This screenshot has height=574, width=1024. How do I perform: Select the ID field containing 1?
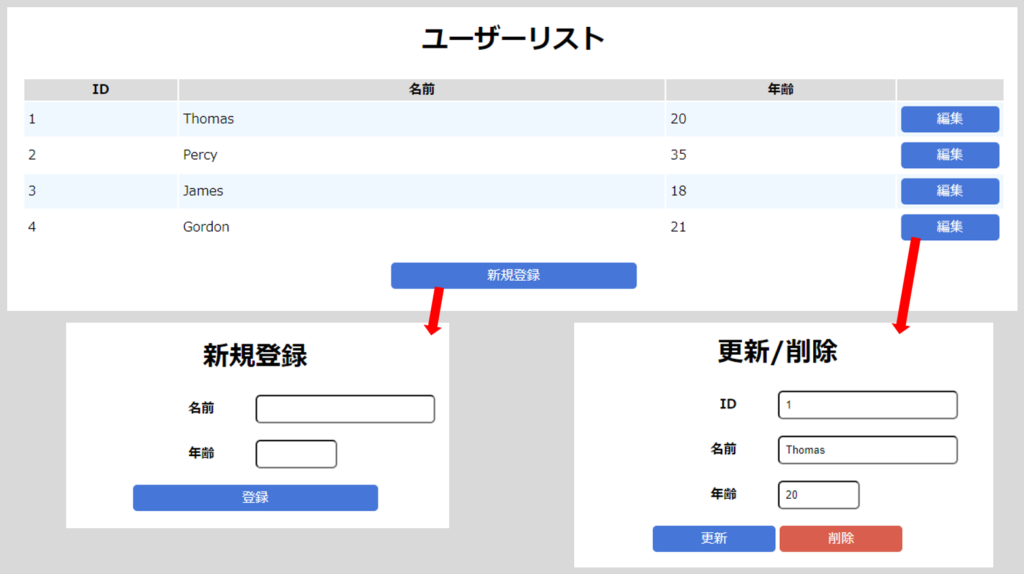pos(867,405)
